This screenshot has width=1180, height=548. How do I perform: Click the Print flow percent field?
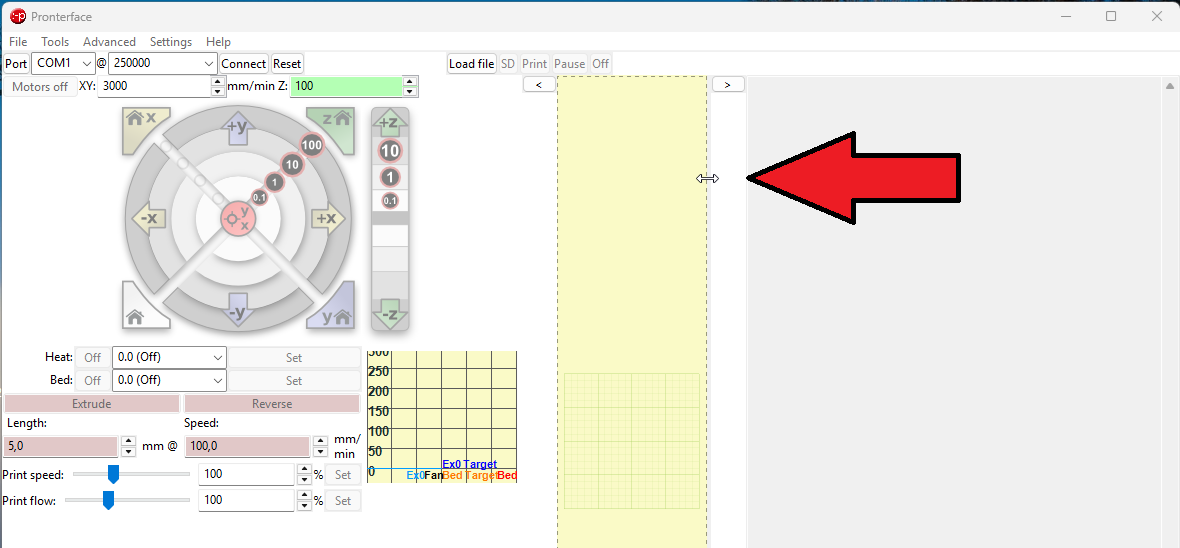coord(247,500)
